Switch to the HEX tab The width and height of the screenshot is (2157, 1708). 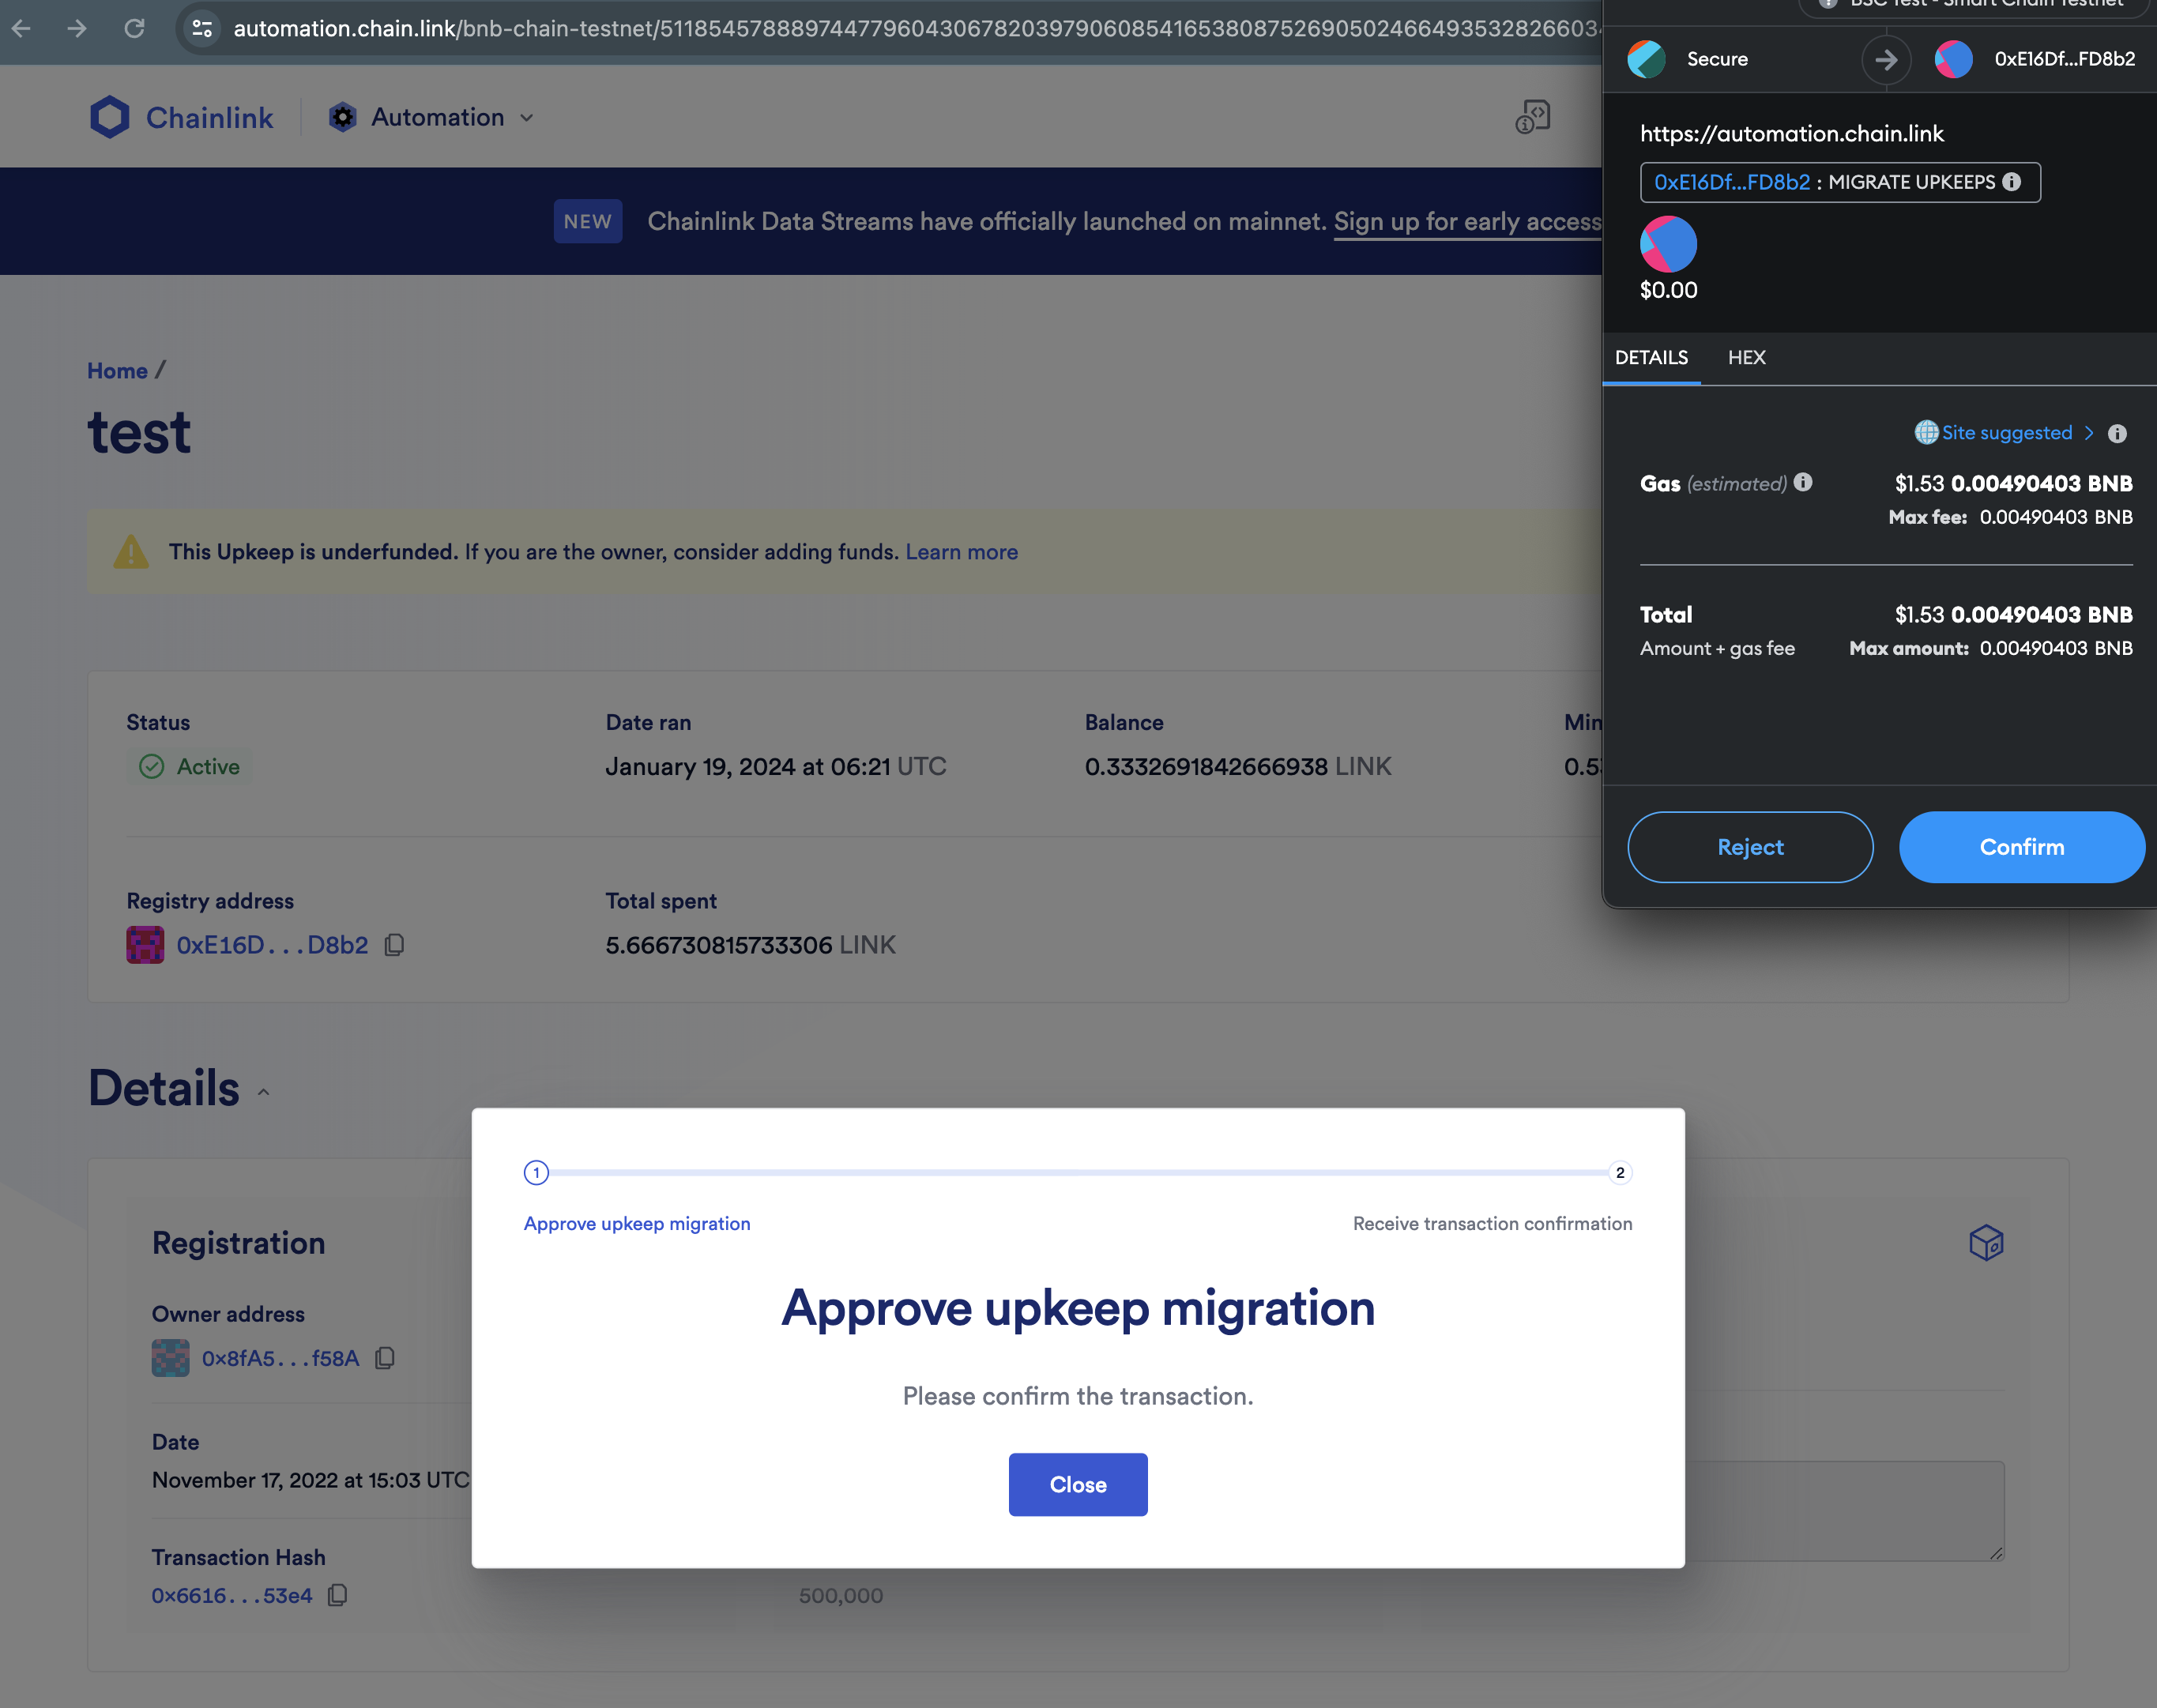(1746, 357)
